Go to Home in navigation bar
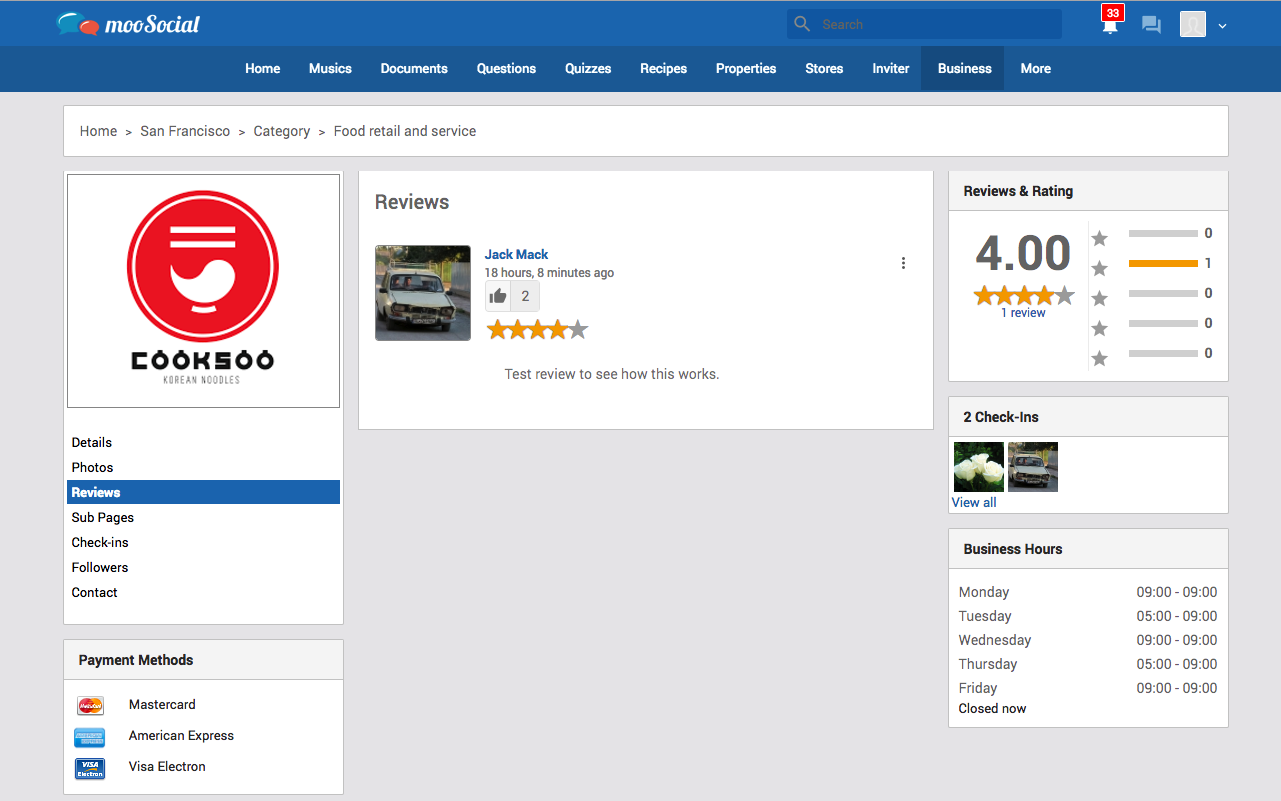This screenshot has height=801, width=1281. (x=262, y=68)
